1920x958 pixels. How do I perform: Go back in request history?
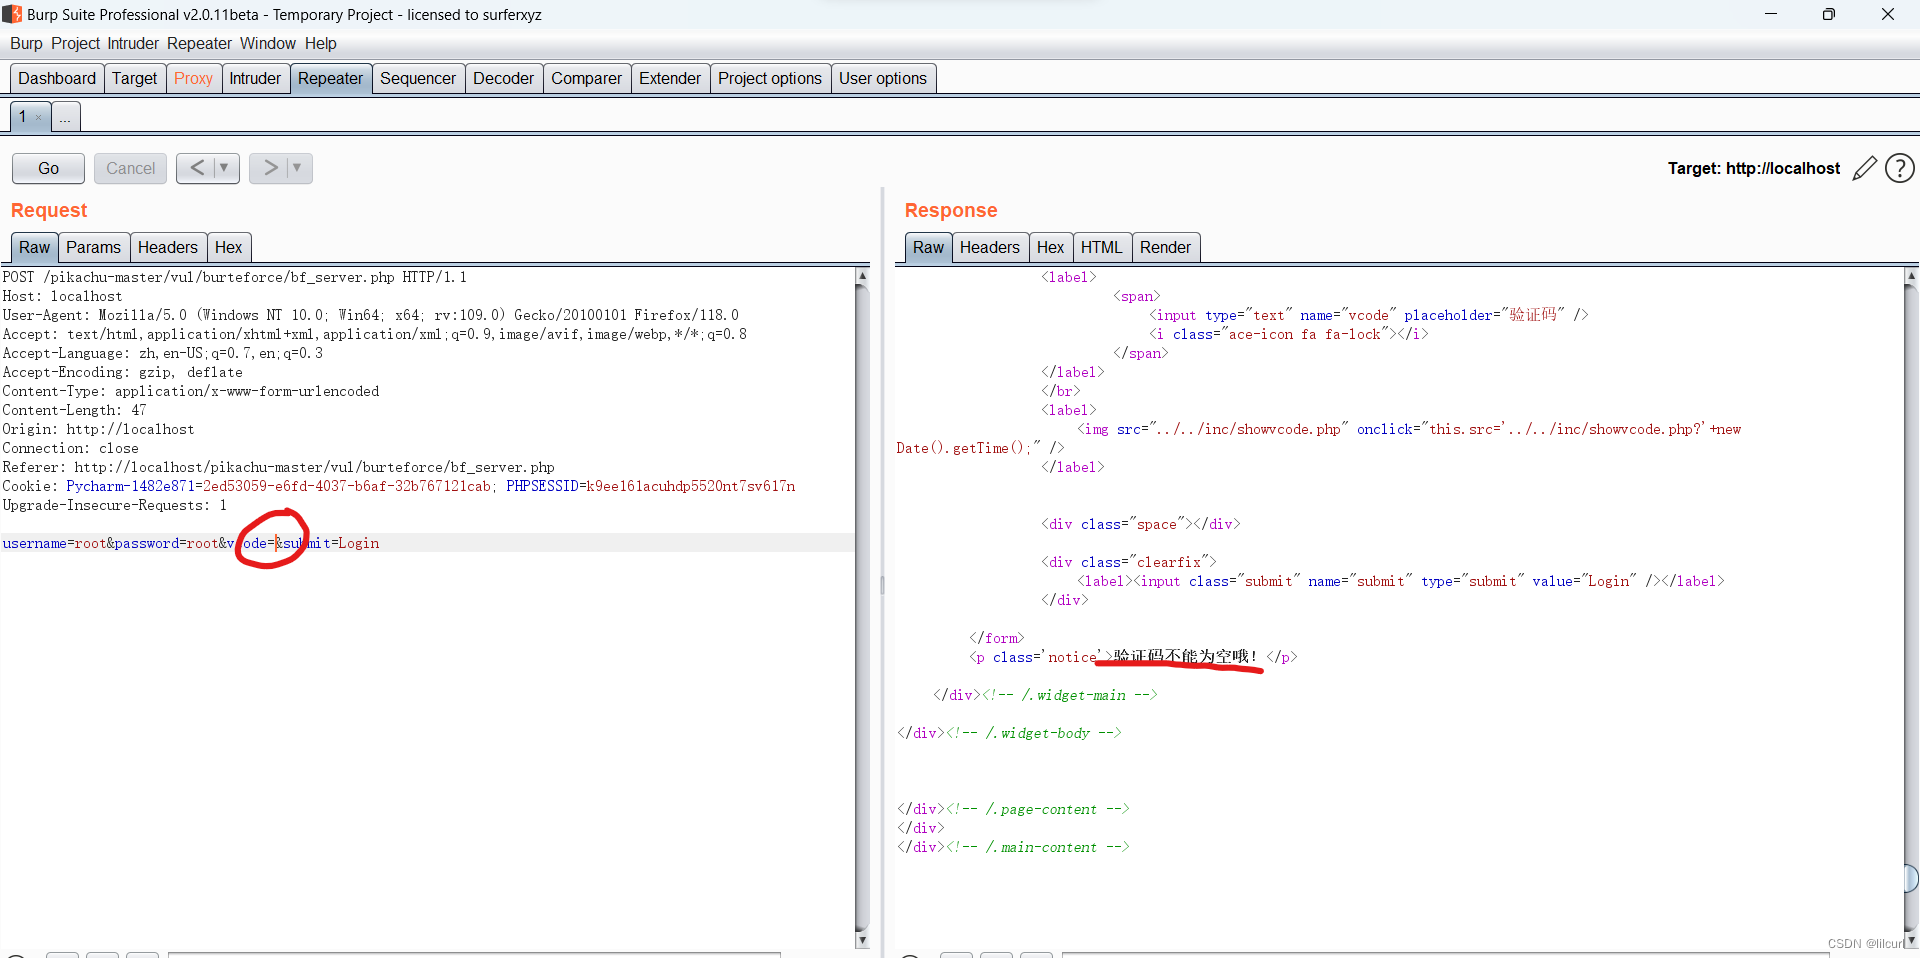[197, 168]
